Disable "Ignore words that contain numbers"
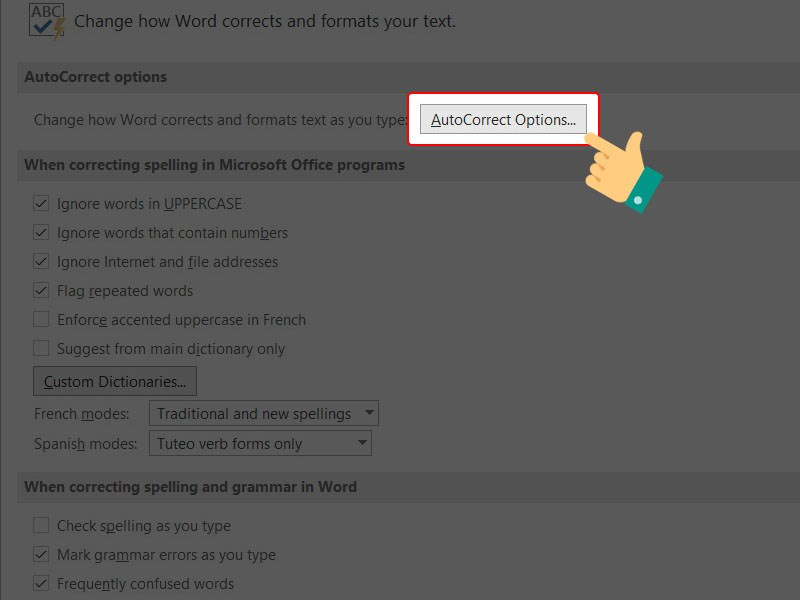This screenshot has width=800, height=600. click(x=41, y=232)
